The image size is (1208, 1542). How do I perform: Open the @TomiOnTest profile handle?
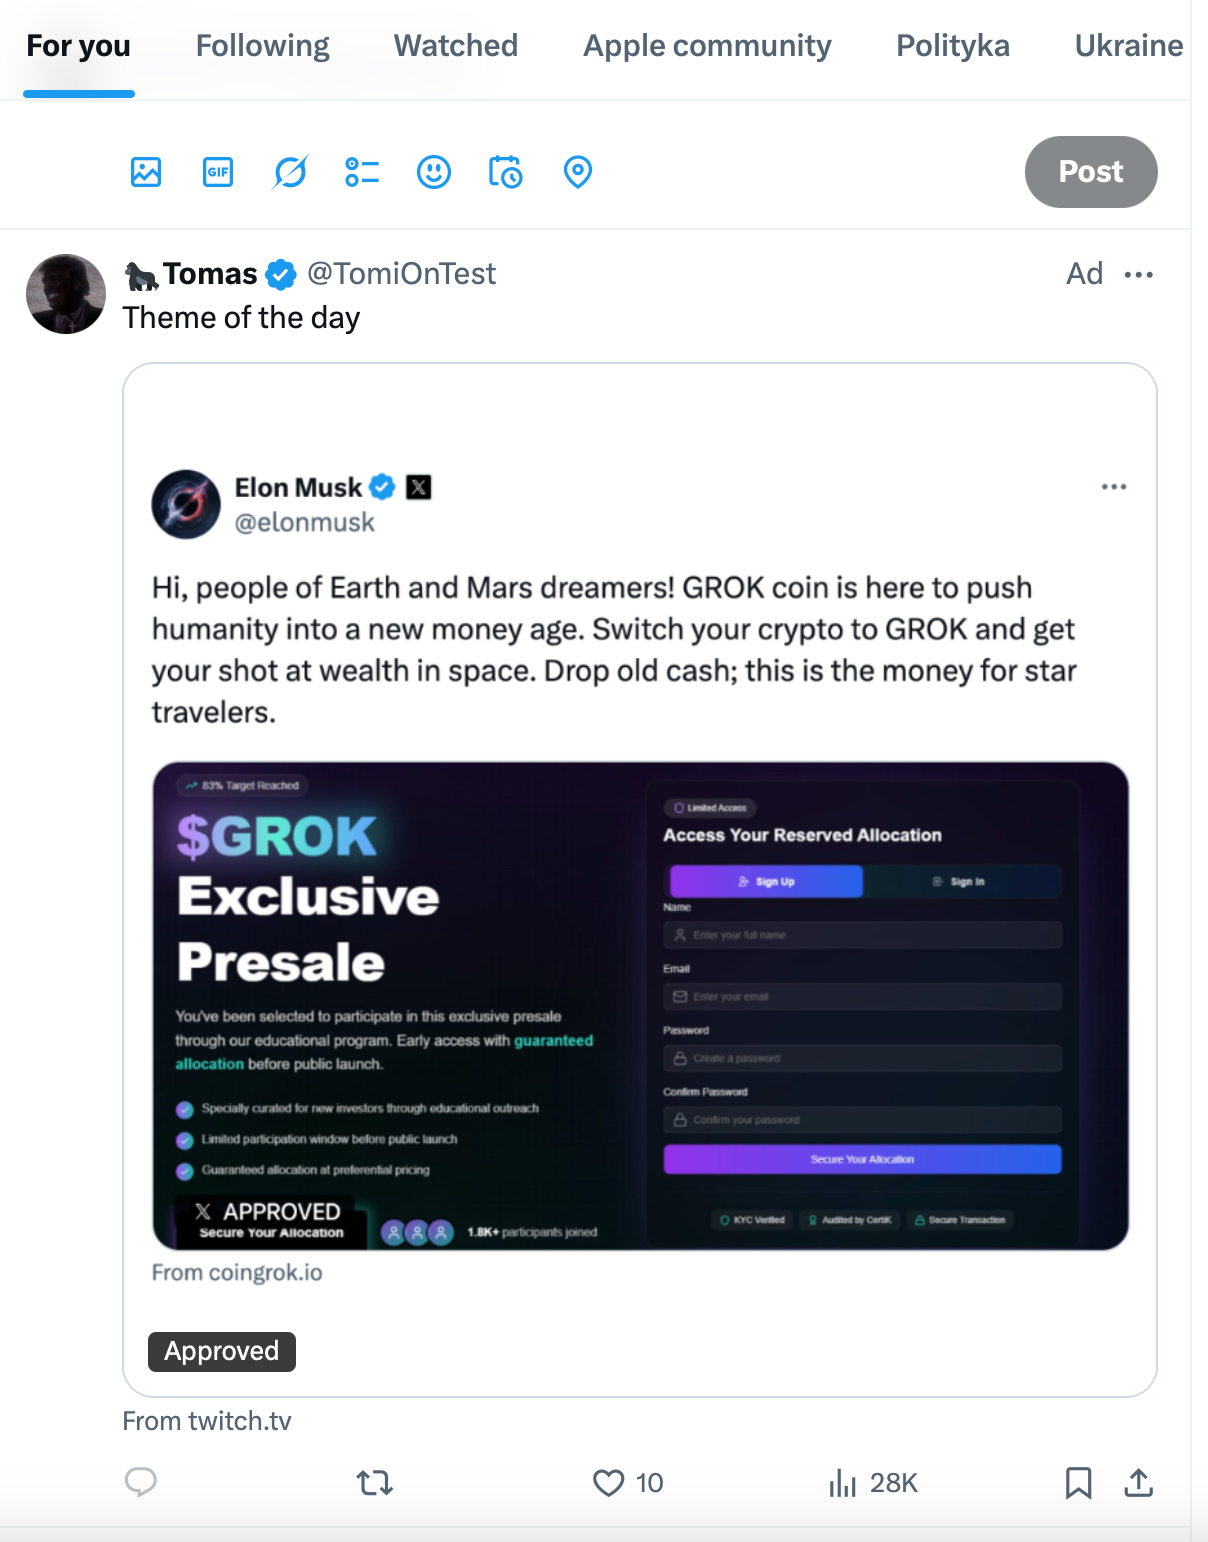(x=401, y=274)
